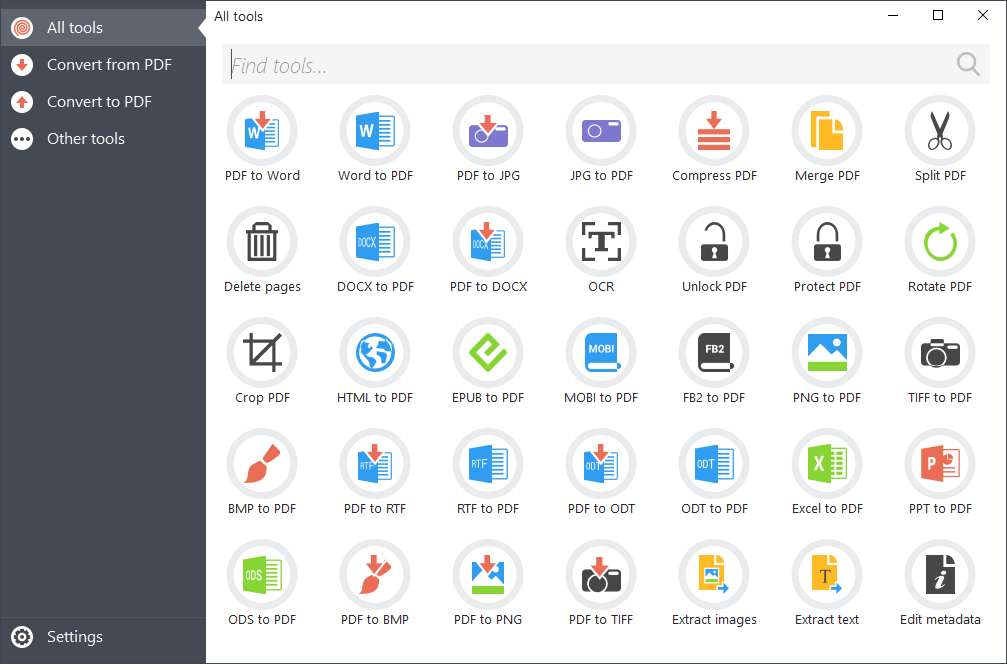
Task: Open the Extract images tool
Action: (714, 584)
